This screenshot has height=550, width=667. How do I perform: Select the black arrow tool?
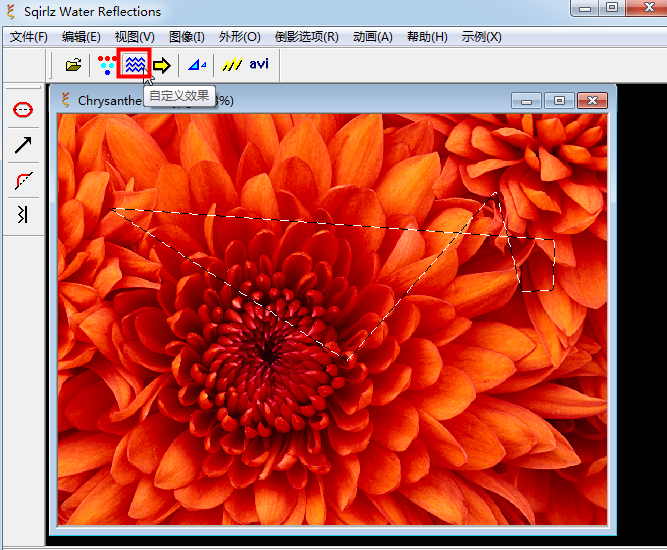pos(23,145)
